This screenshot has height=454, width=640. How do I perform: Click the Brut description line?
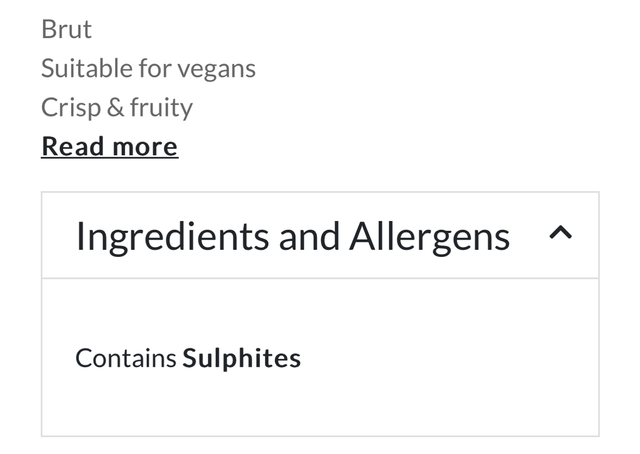66,29
